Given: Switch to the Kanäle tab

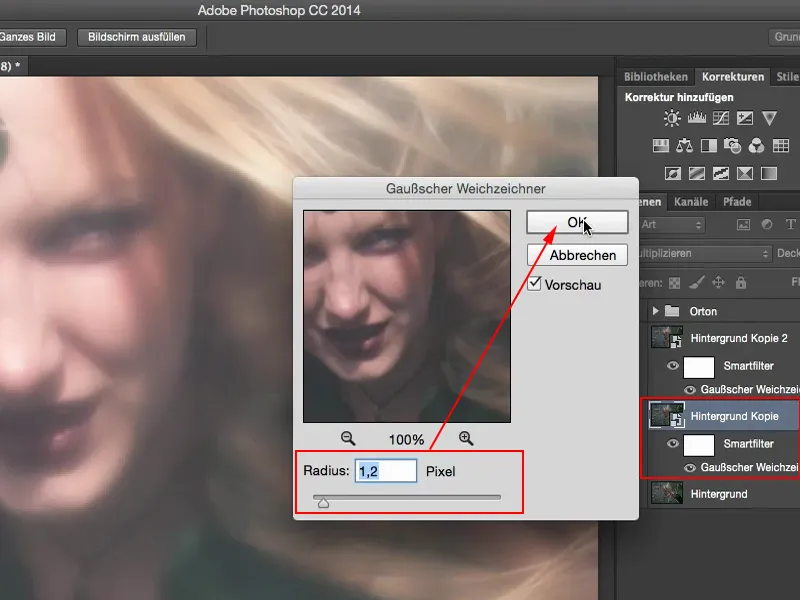Looking at the screenshot, I should 691,202.
